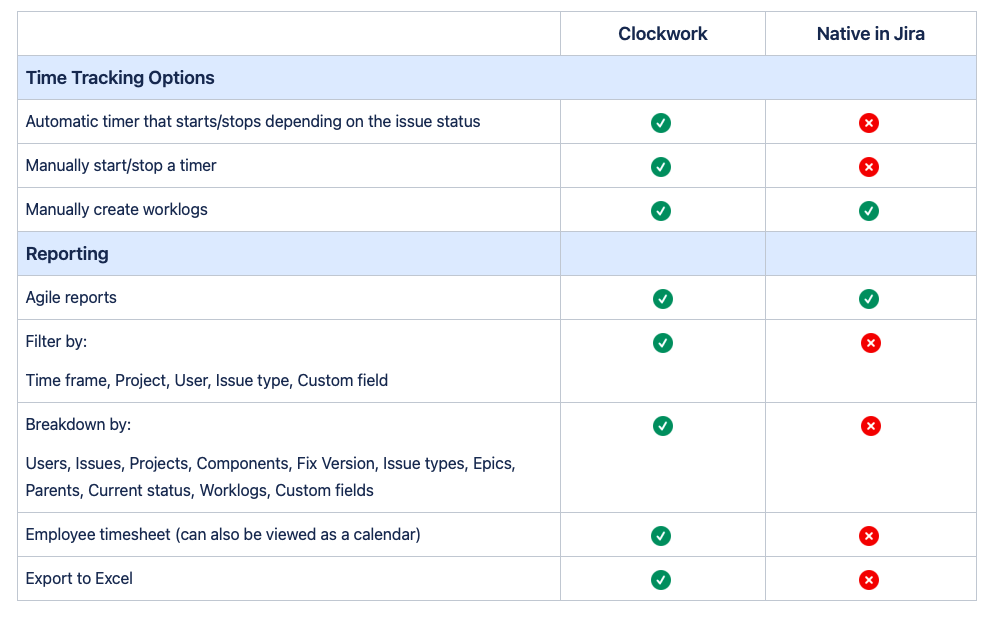This screenshot has height=618, width=993.
Task: Click line starting 'Users, Issues, Projects, Components'
Action: [x=270, y=464]
